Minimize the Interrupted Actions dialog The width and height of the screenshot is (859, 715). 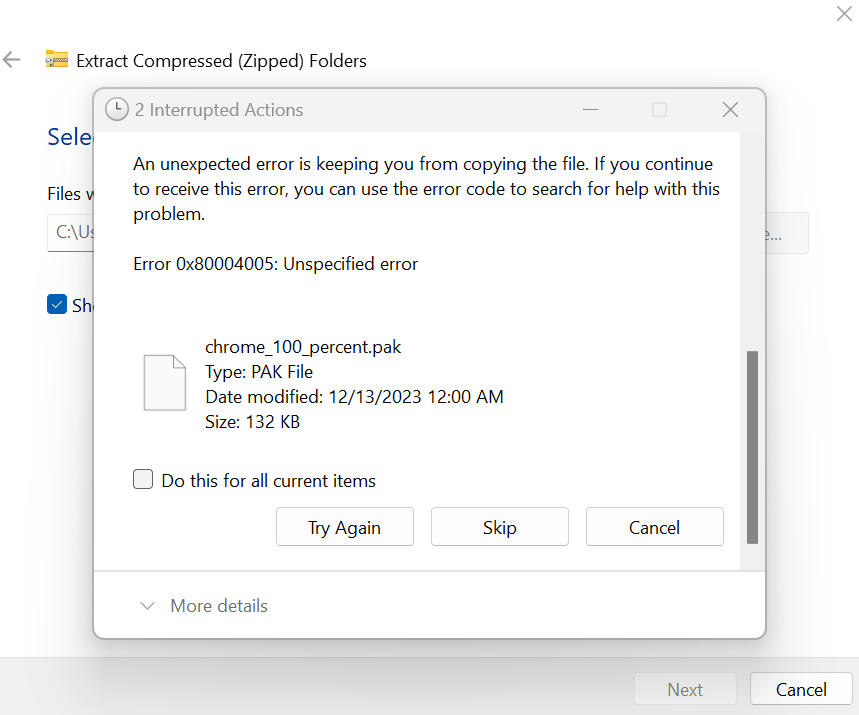click(x=590, y=110)
